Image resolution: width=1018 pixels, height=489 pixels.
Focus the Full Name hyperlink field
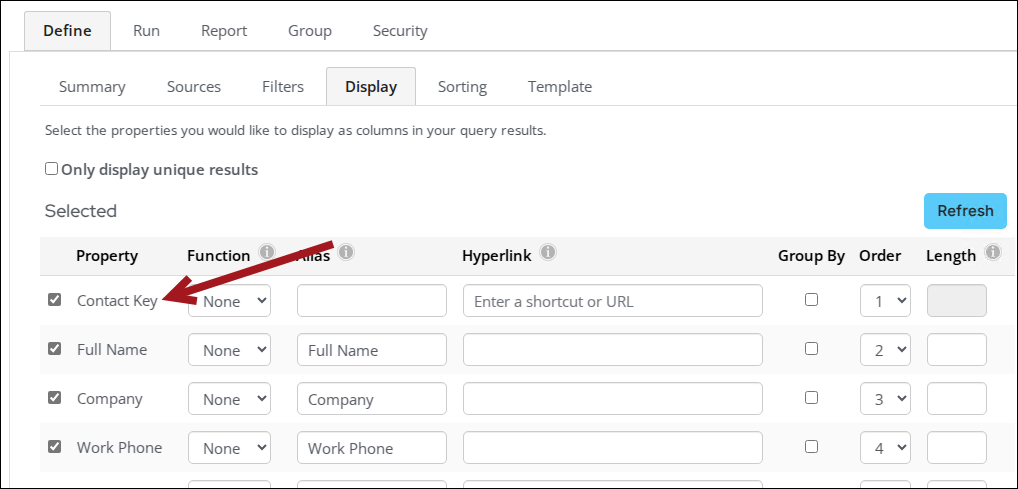613,349
